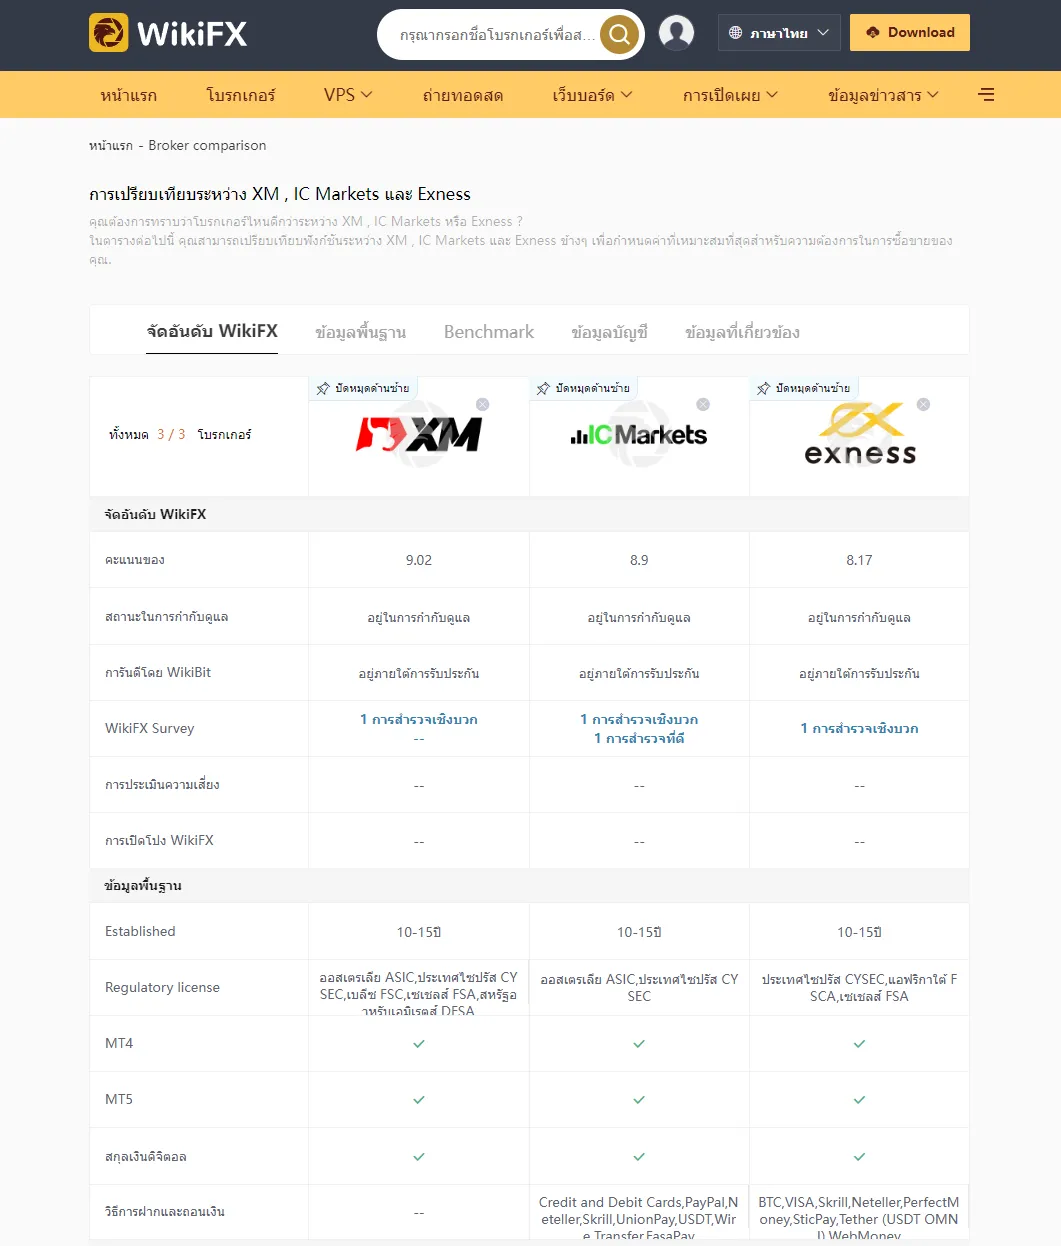Click XM's regulatory license cell
The height and width of the screenshot is (1246, 1061).
(419, 988)
